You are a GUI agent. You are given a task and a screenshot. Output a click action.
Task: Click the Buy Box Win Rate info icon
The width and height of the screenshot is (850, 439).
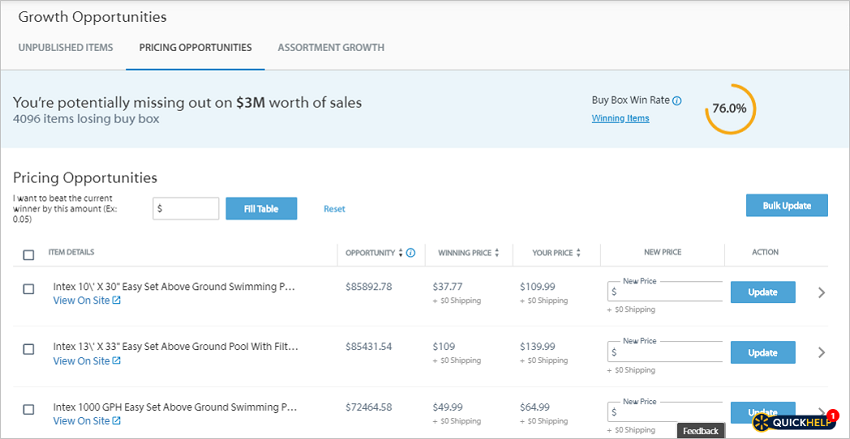(677, 101)
